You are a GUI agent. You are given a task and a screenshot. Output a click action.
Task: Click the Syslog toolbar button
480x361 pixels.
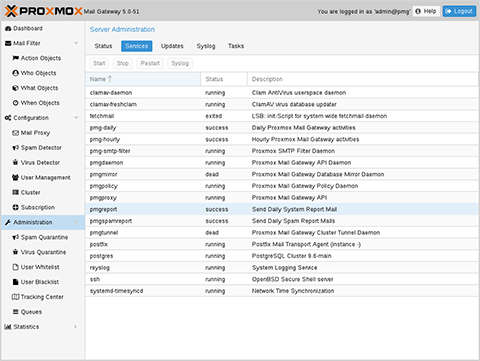point(180,63)
